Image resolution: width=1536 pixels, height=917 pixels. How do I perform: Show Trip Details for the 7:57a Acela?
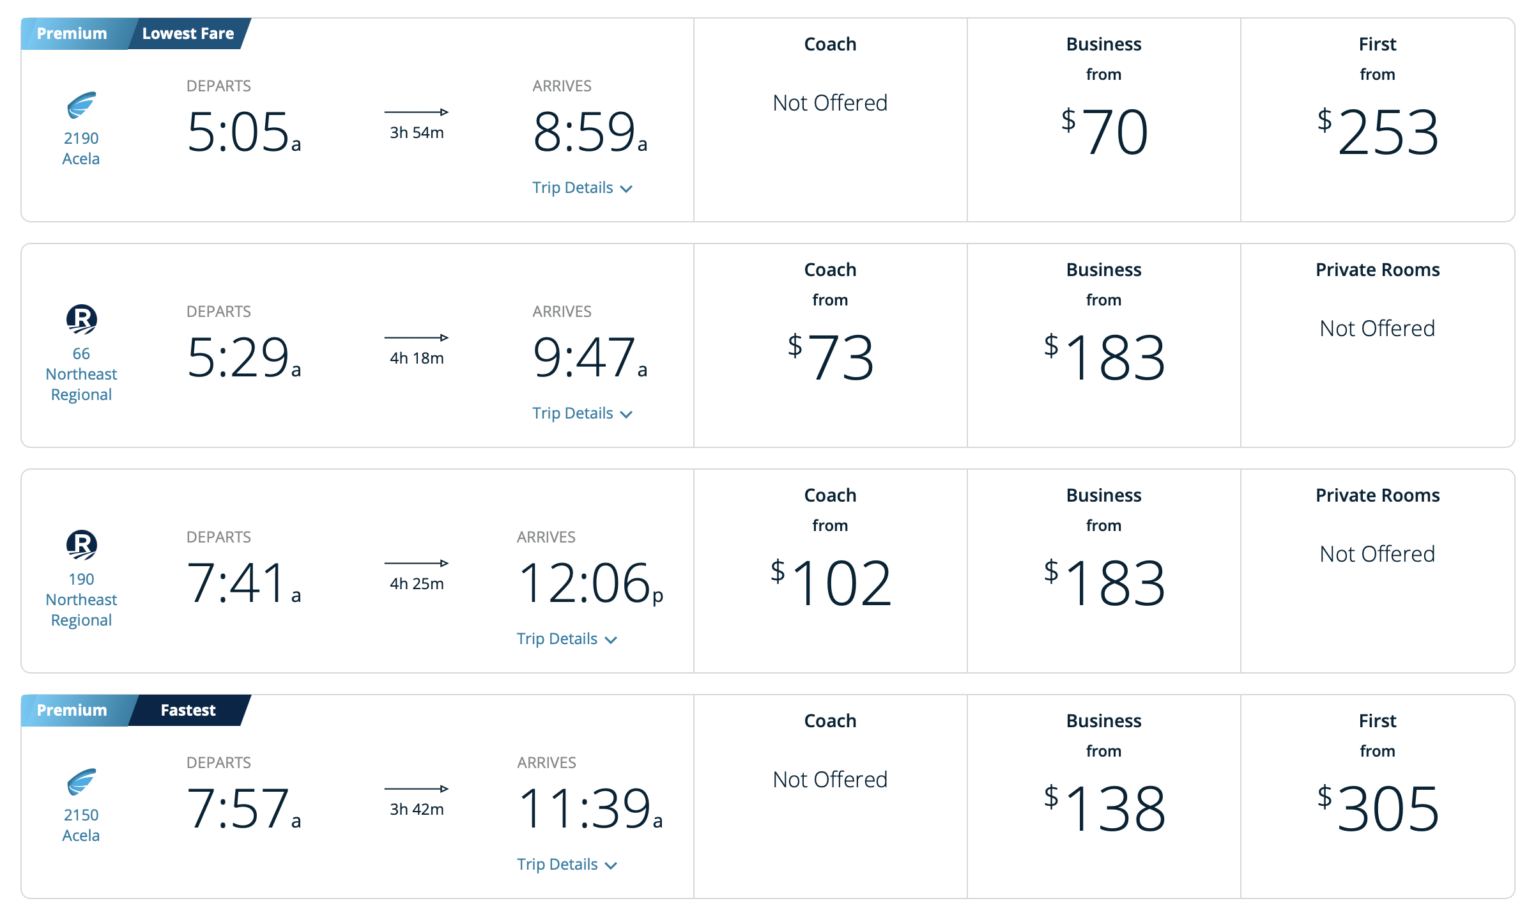[x=567, y=865]
